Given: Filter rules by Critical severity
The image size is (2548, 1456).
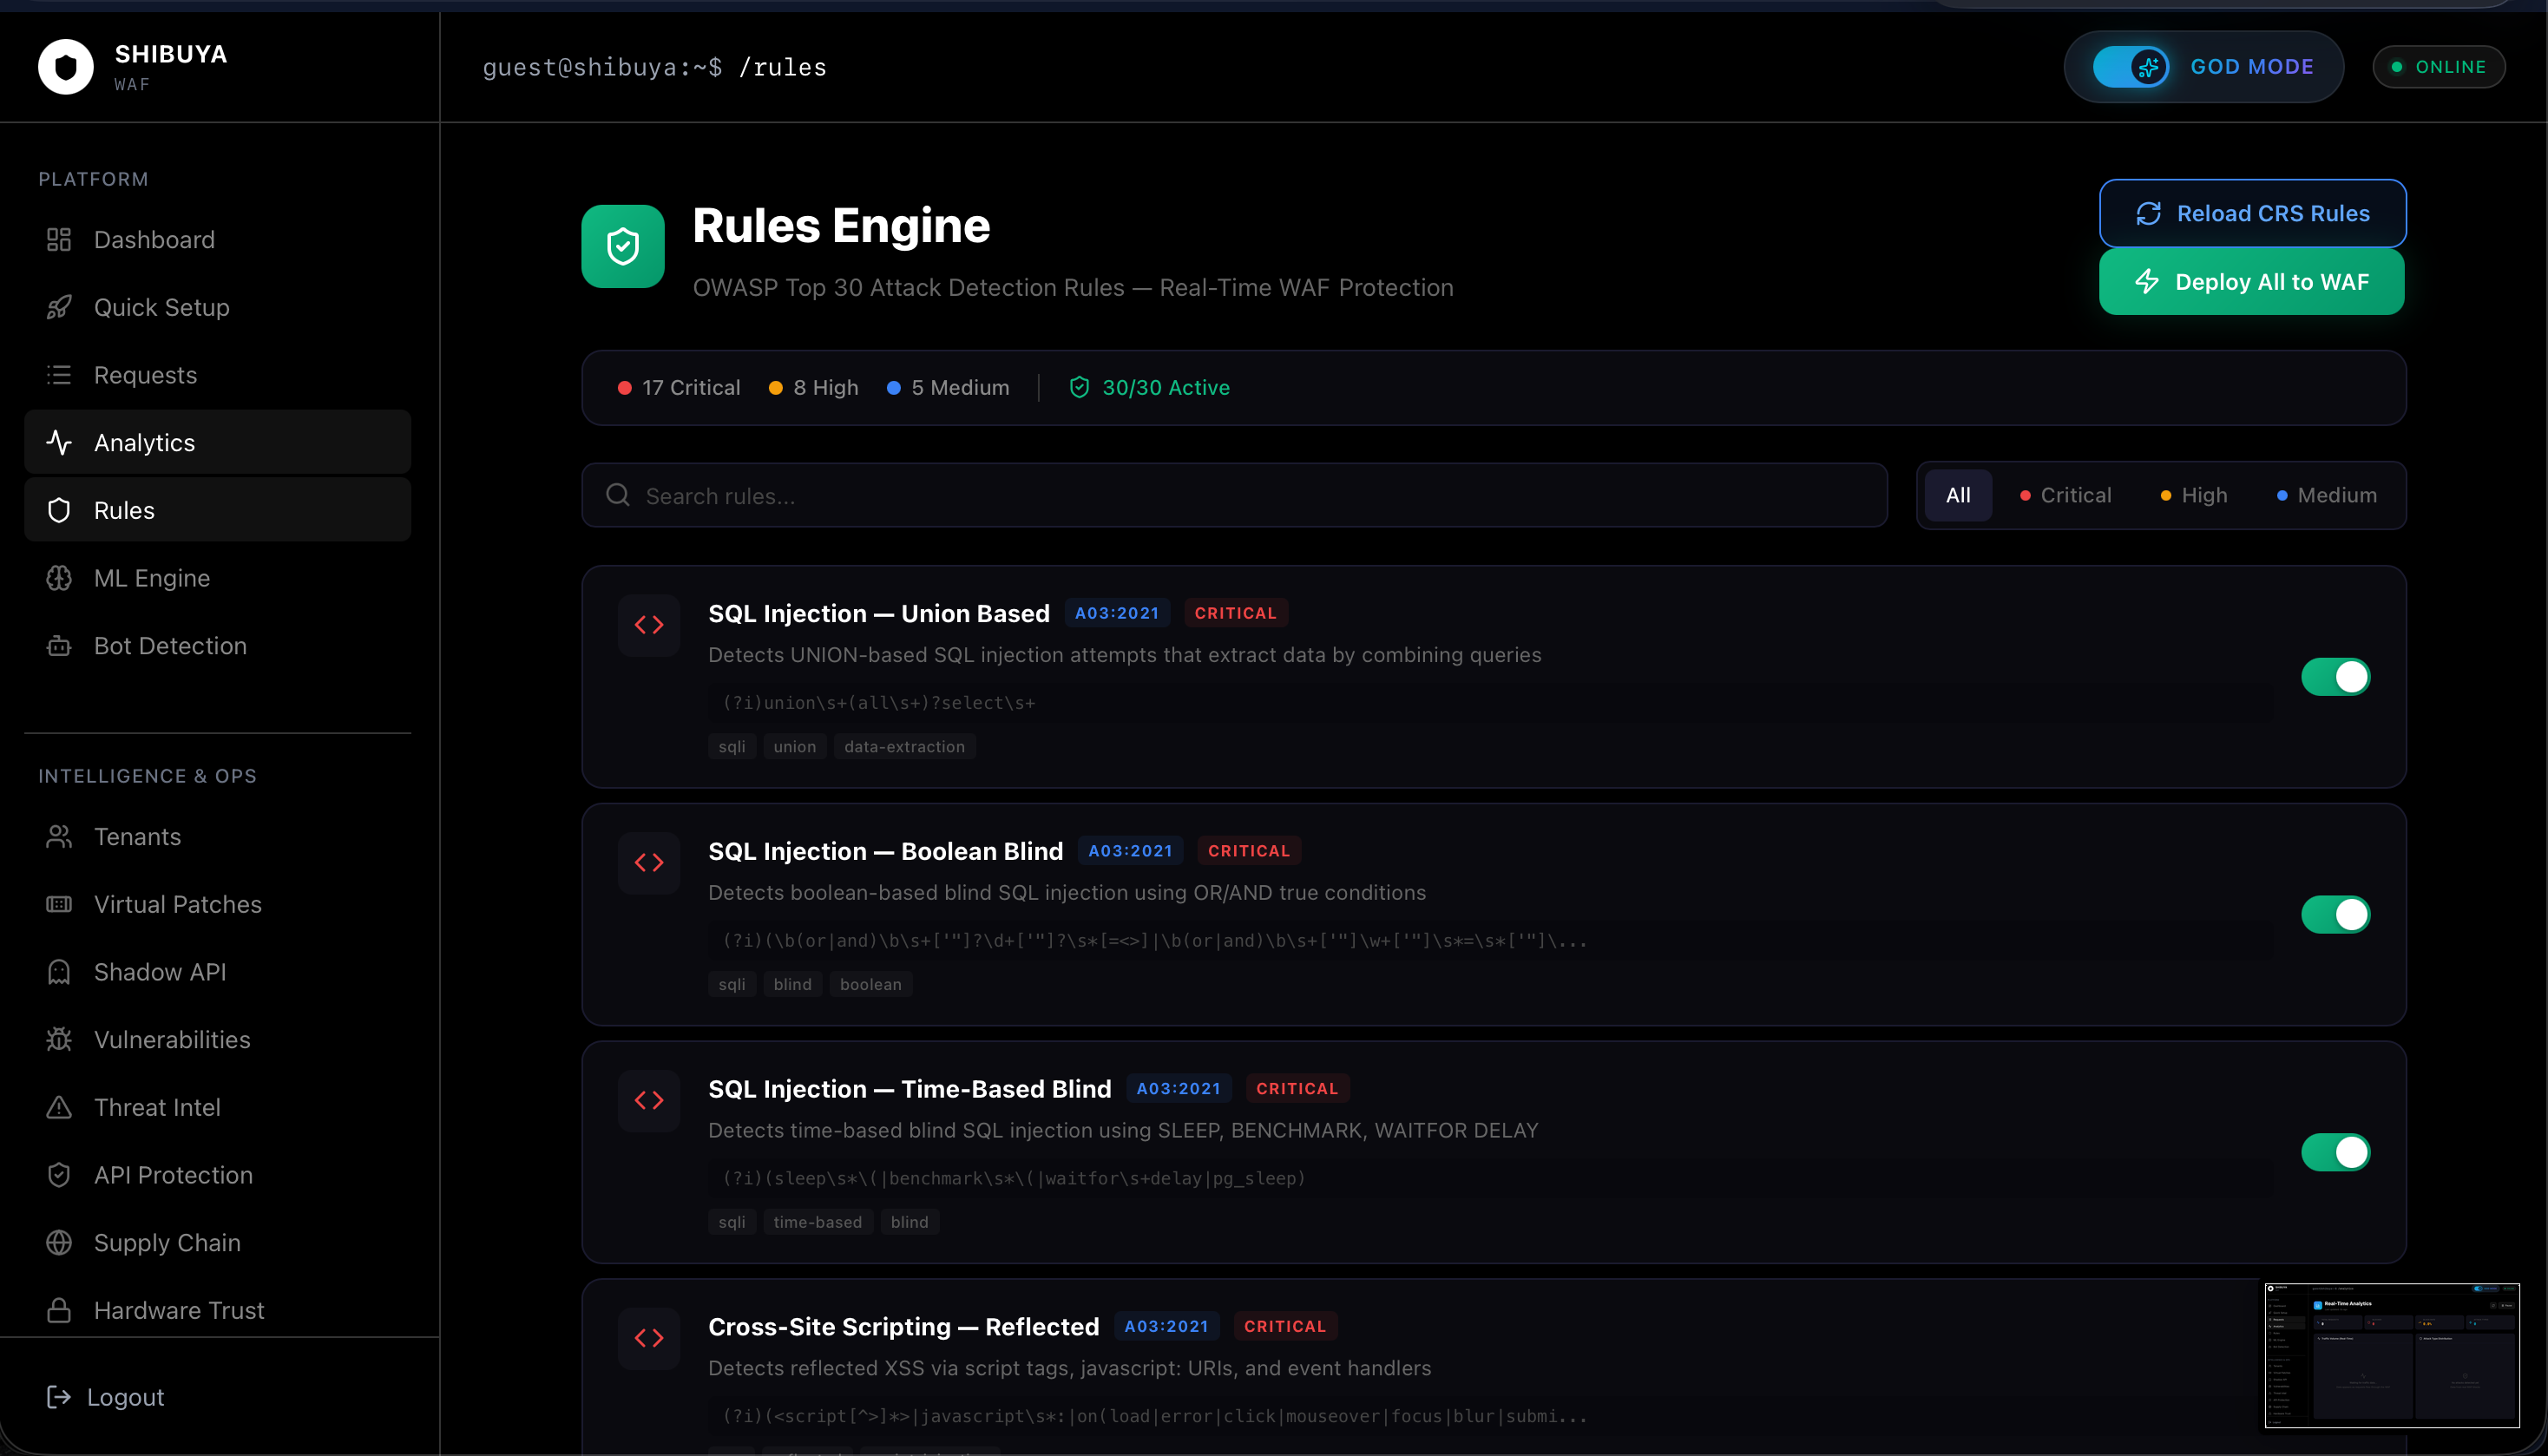Looking at the screenshot, I should (2065, 496).
